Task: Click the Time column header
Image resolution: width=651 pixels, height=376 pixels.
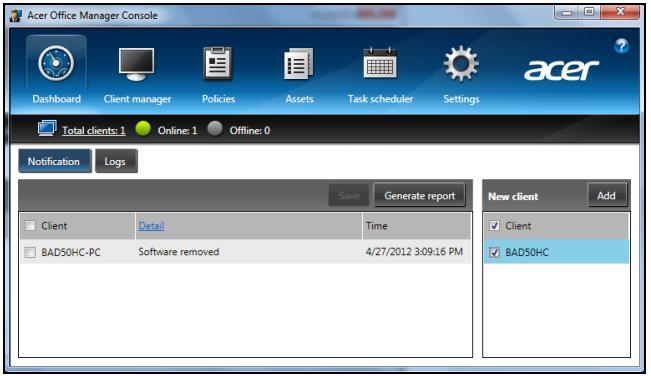Action: pos(416,226)
